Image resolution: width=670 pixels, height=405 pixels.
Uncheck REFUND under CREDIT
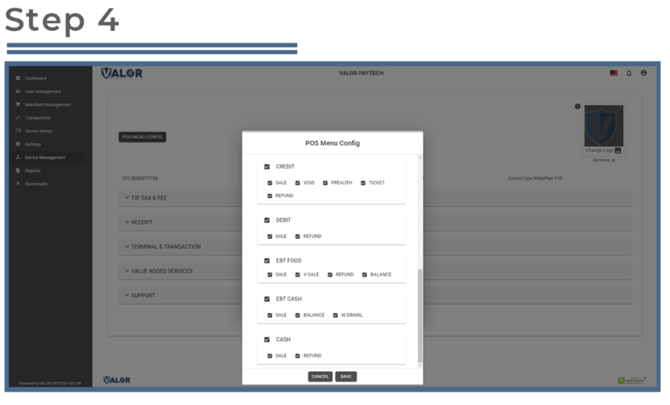pyautogui.click(x=270, y=196)
